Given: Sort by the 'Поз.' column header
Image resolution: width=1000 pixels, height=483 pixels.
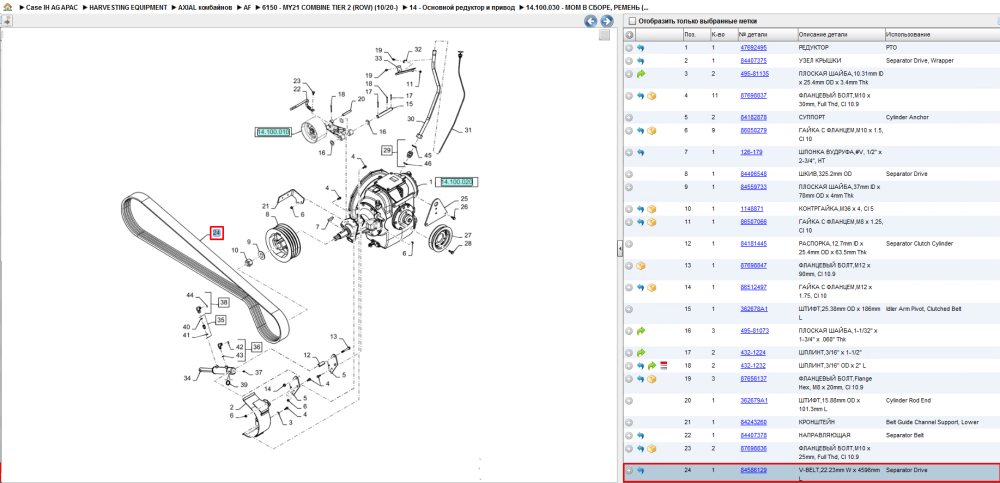Looking at the screenshot, I should pyautogui.click(x=695, y=34).
